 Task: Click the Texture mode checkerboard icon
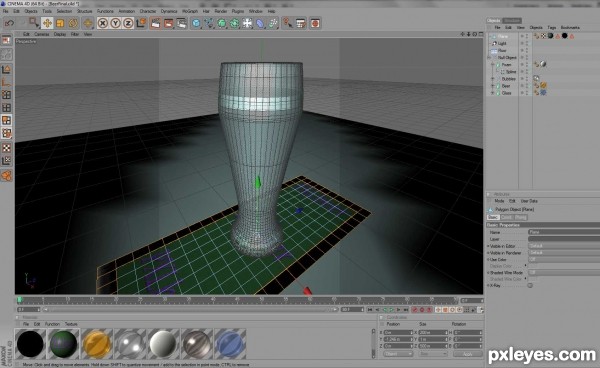[x=7, y=148]
